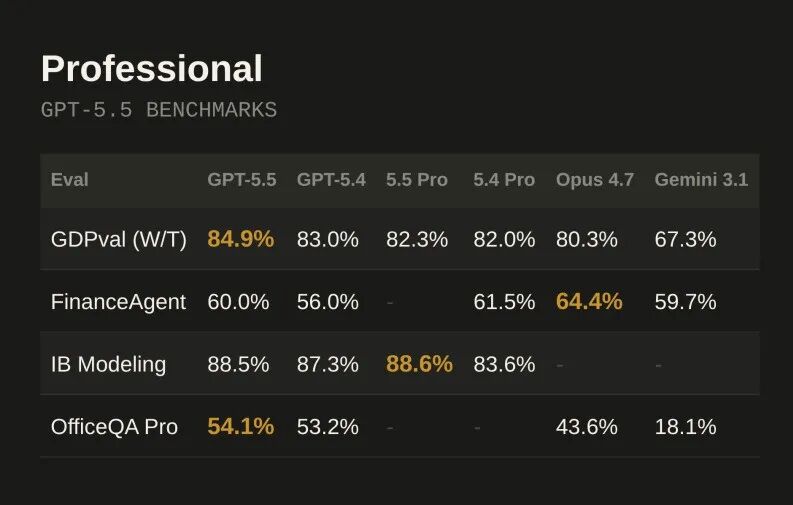Click the OfficeQA Pro row label
The height and width of the screenshot is (505, 793).
click(114, 427)
